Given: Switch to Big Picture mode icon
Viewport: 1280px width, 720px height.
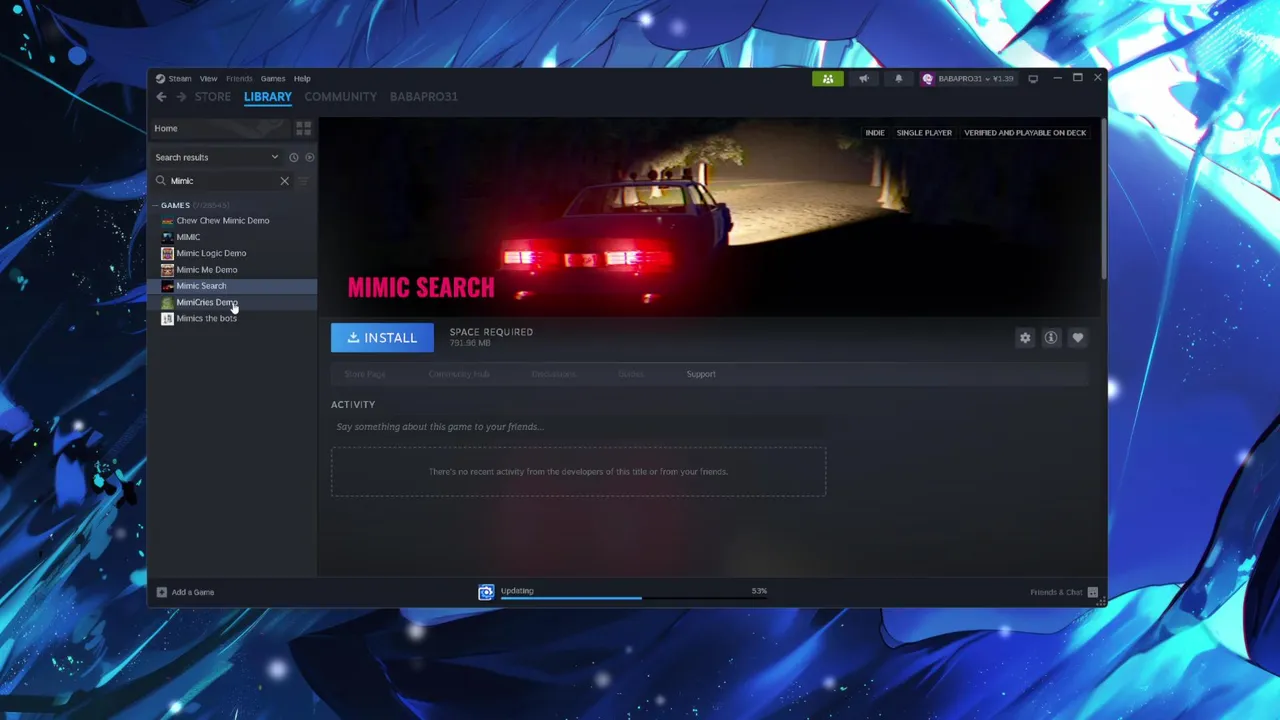Looking at the screenshot, I should click(x=1033, y=78).
